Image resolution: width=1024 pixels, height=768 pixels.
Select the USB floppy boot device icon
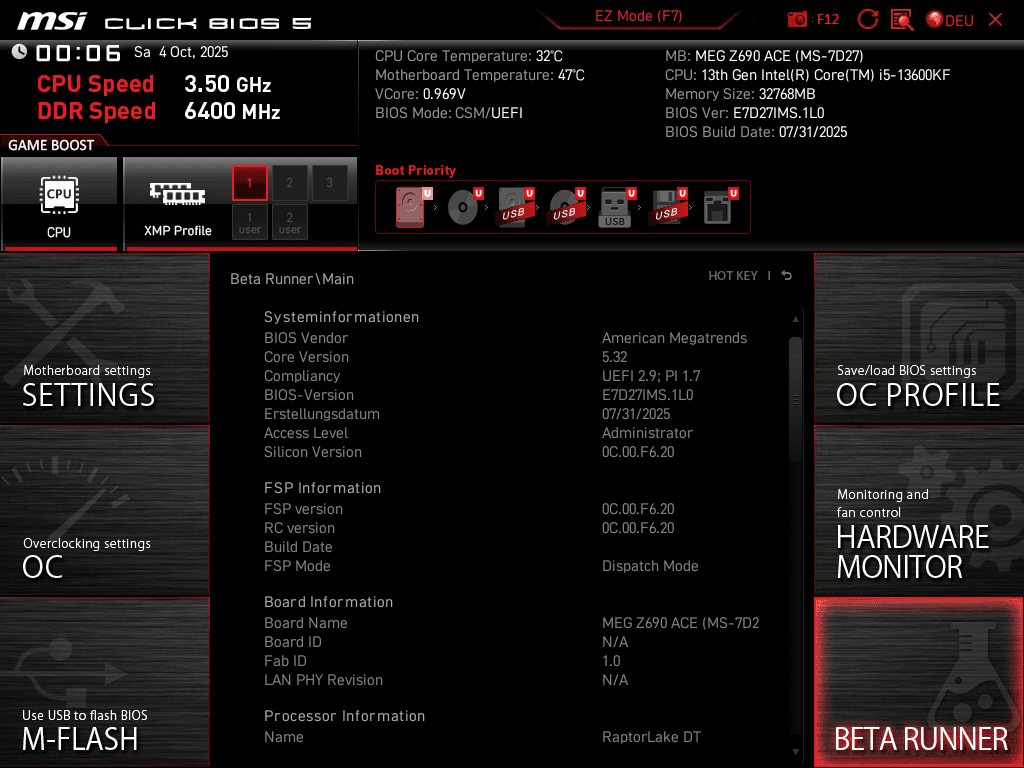point(668,207)
